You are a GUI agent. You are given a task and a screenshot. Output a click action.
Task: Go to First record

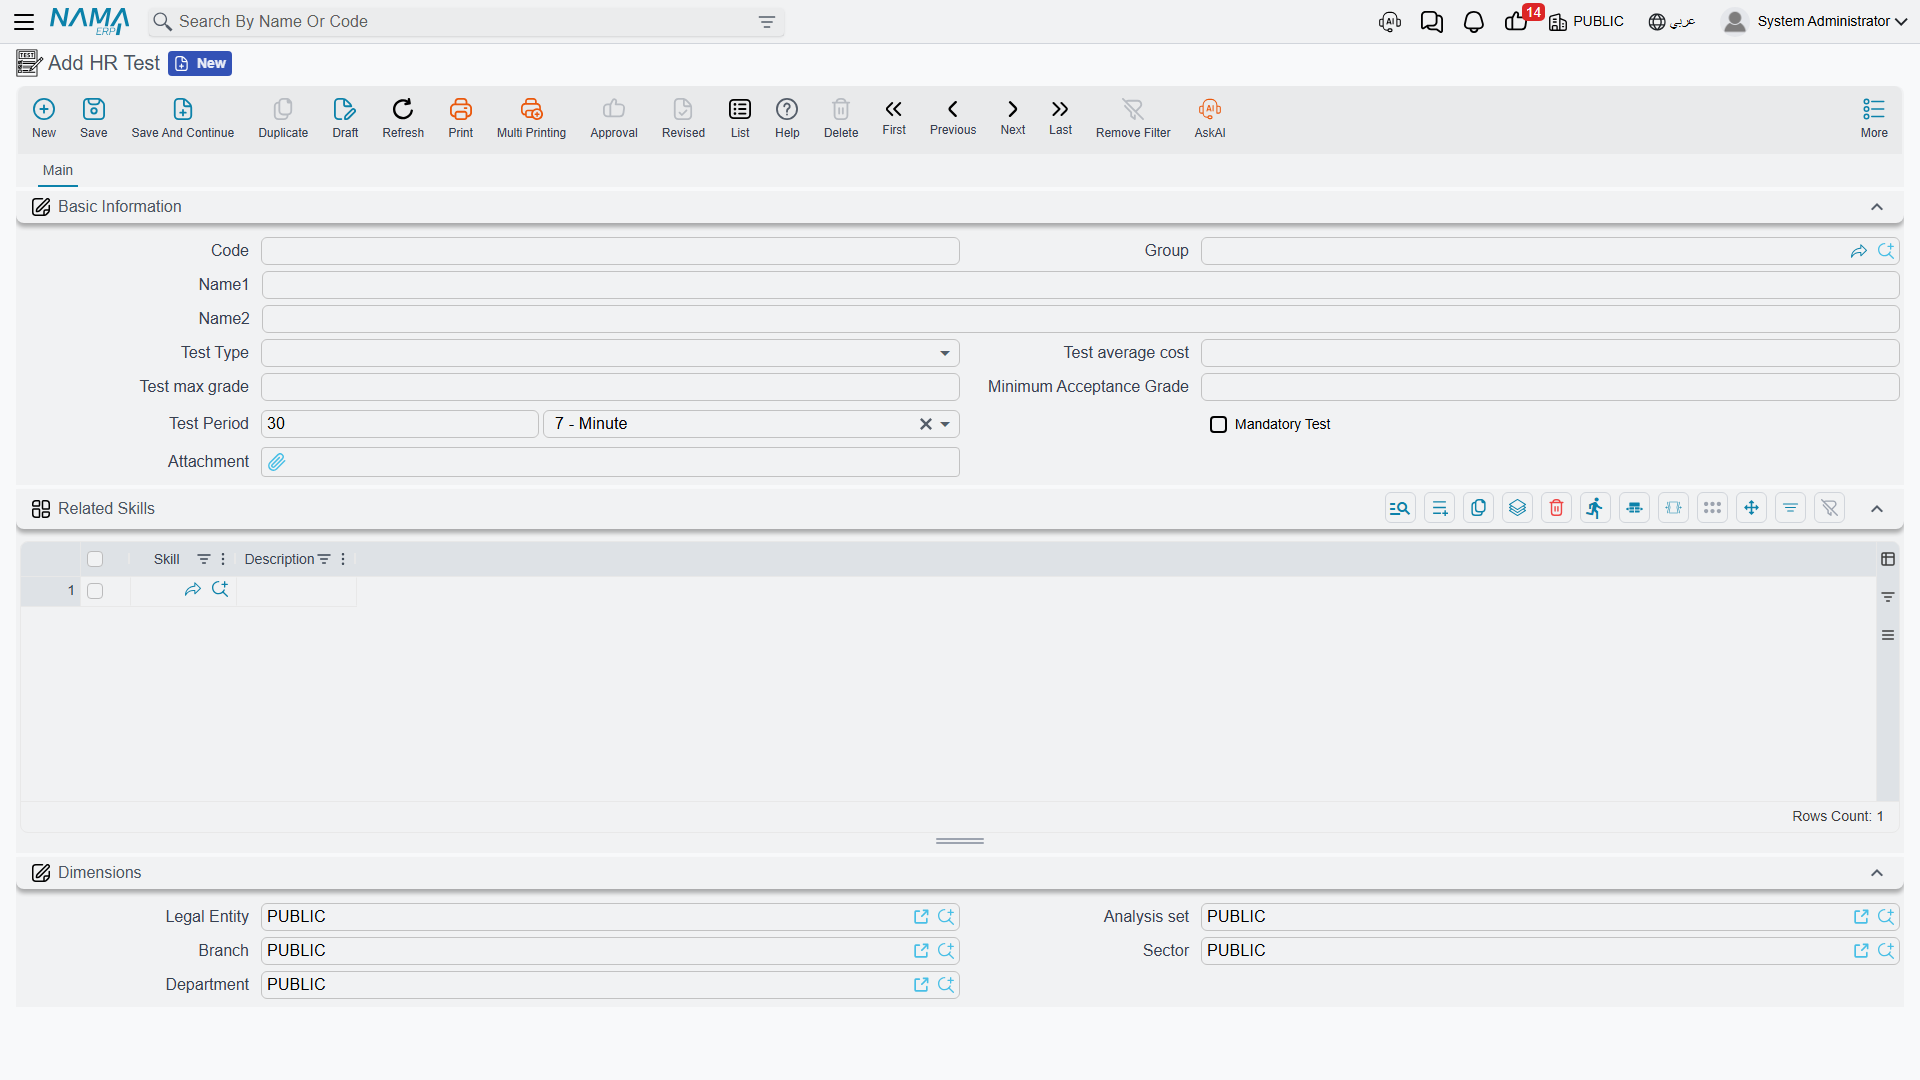click(894, 117)
